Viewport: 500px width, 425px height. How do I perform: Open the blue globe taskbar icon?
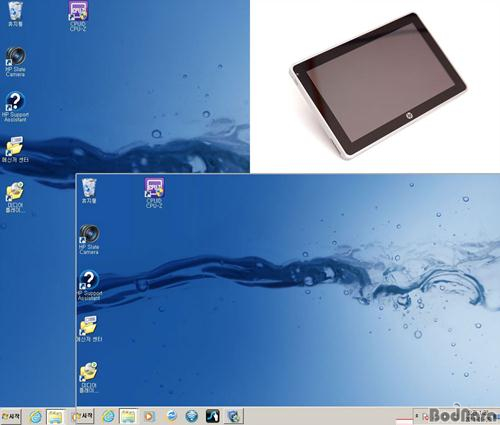(x=192, y=416)
